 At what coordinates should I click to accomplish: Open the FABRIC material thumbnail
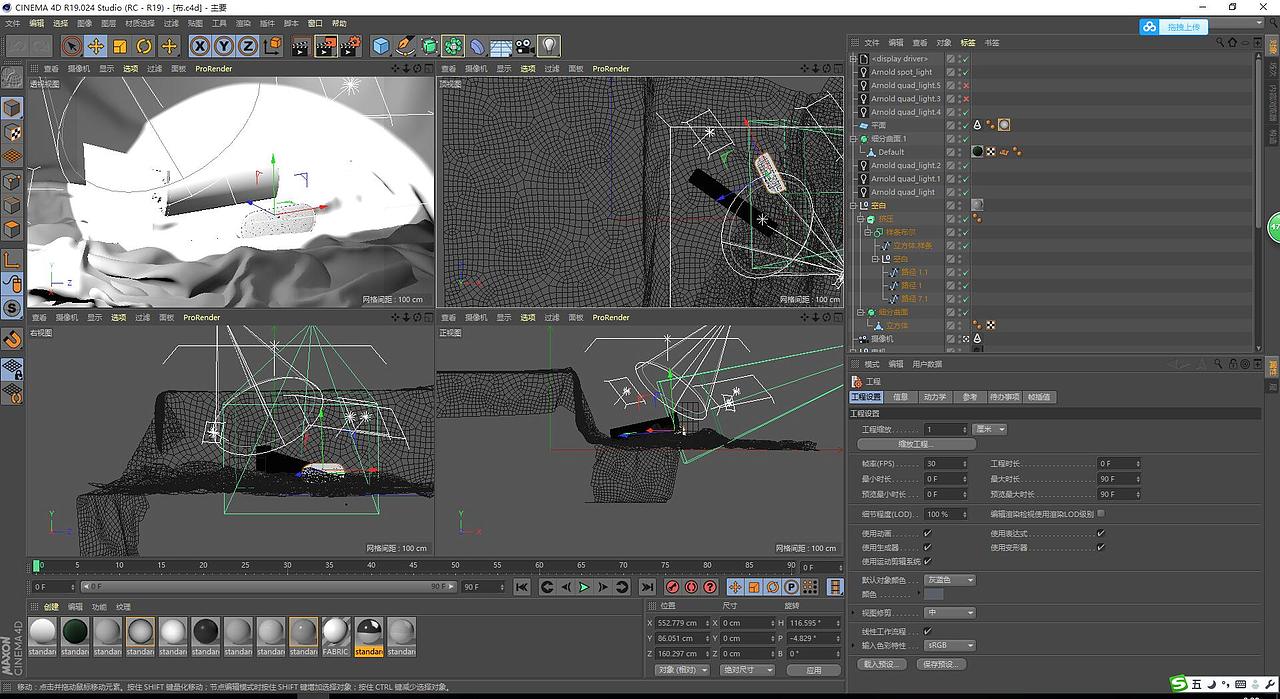point(336,636)
